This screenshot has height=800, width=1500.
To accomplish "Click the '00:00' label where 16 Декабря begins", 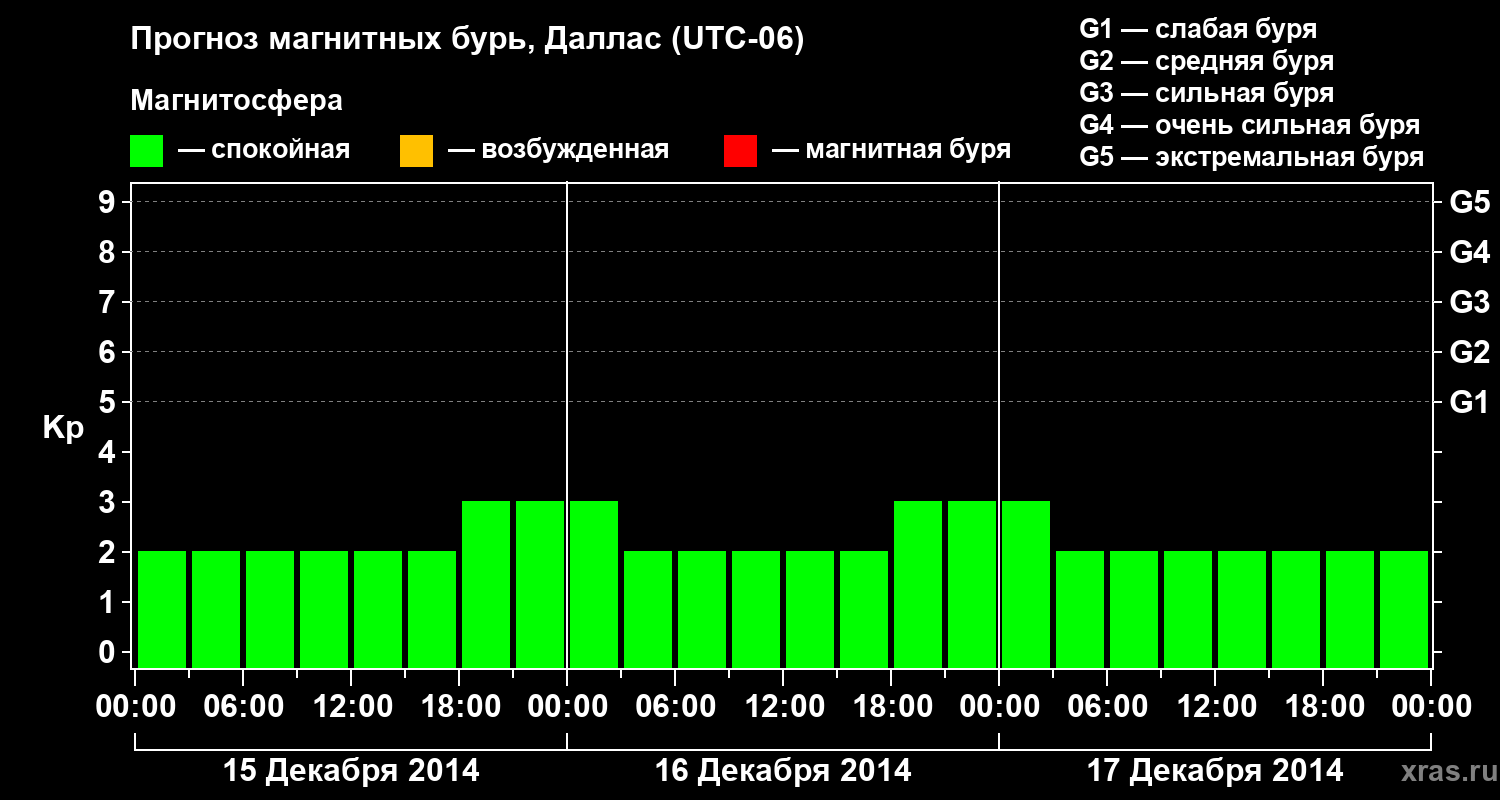I will (x=568, y=706).
